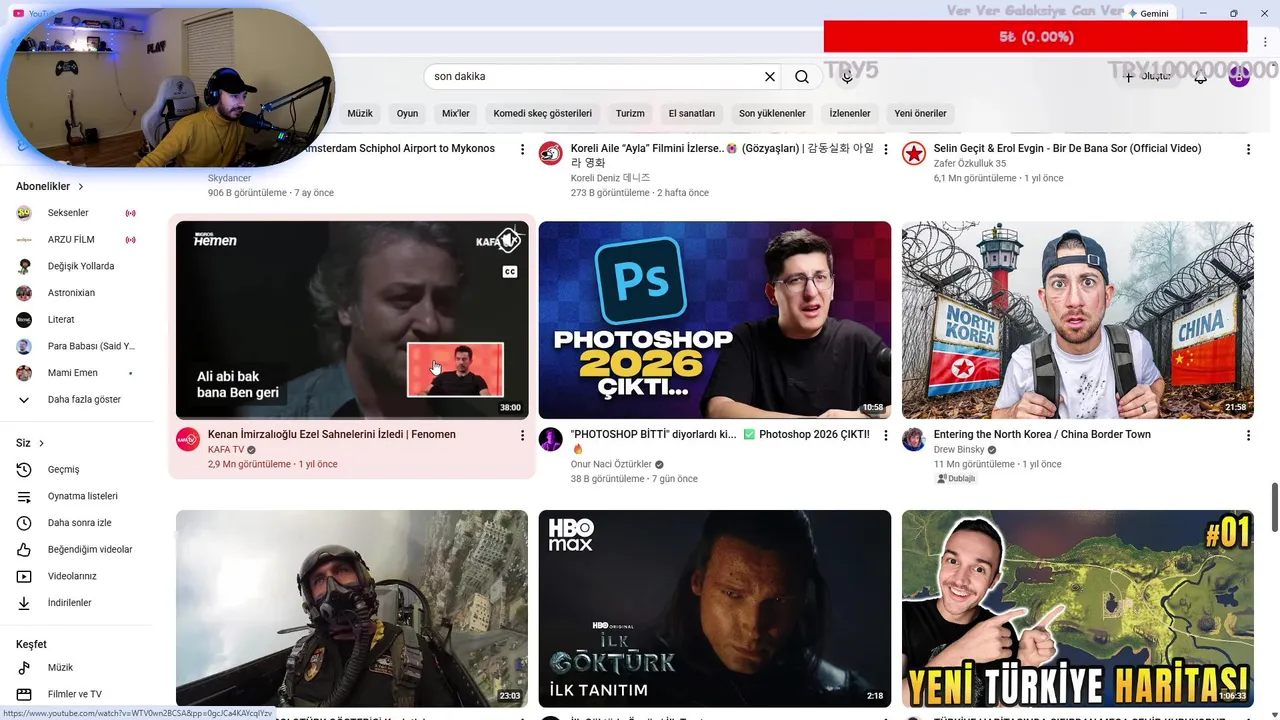
Task: Open İndirilenler in sidebar
Action: (77, 603)
